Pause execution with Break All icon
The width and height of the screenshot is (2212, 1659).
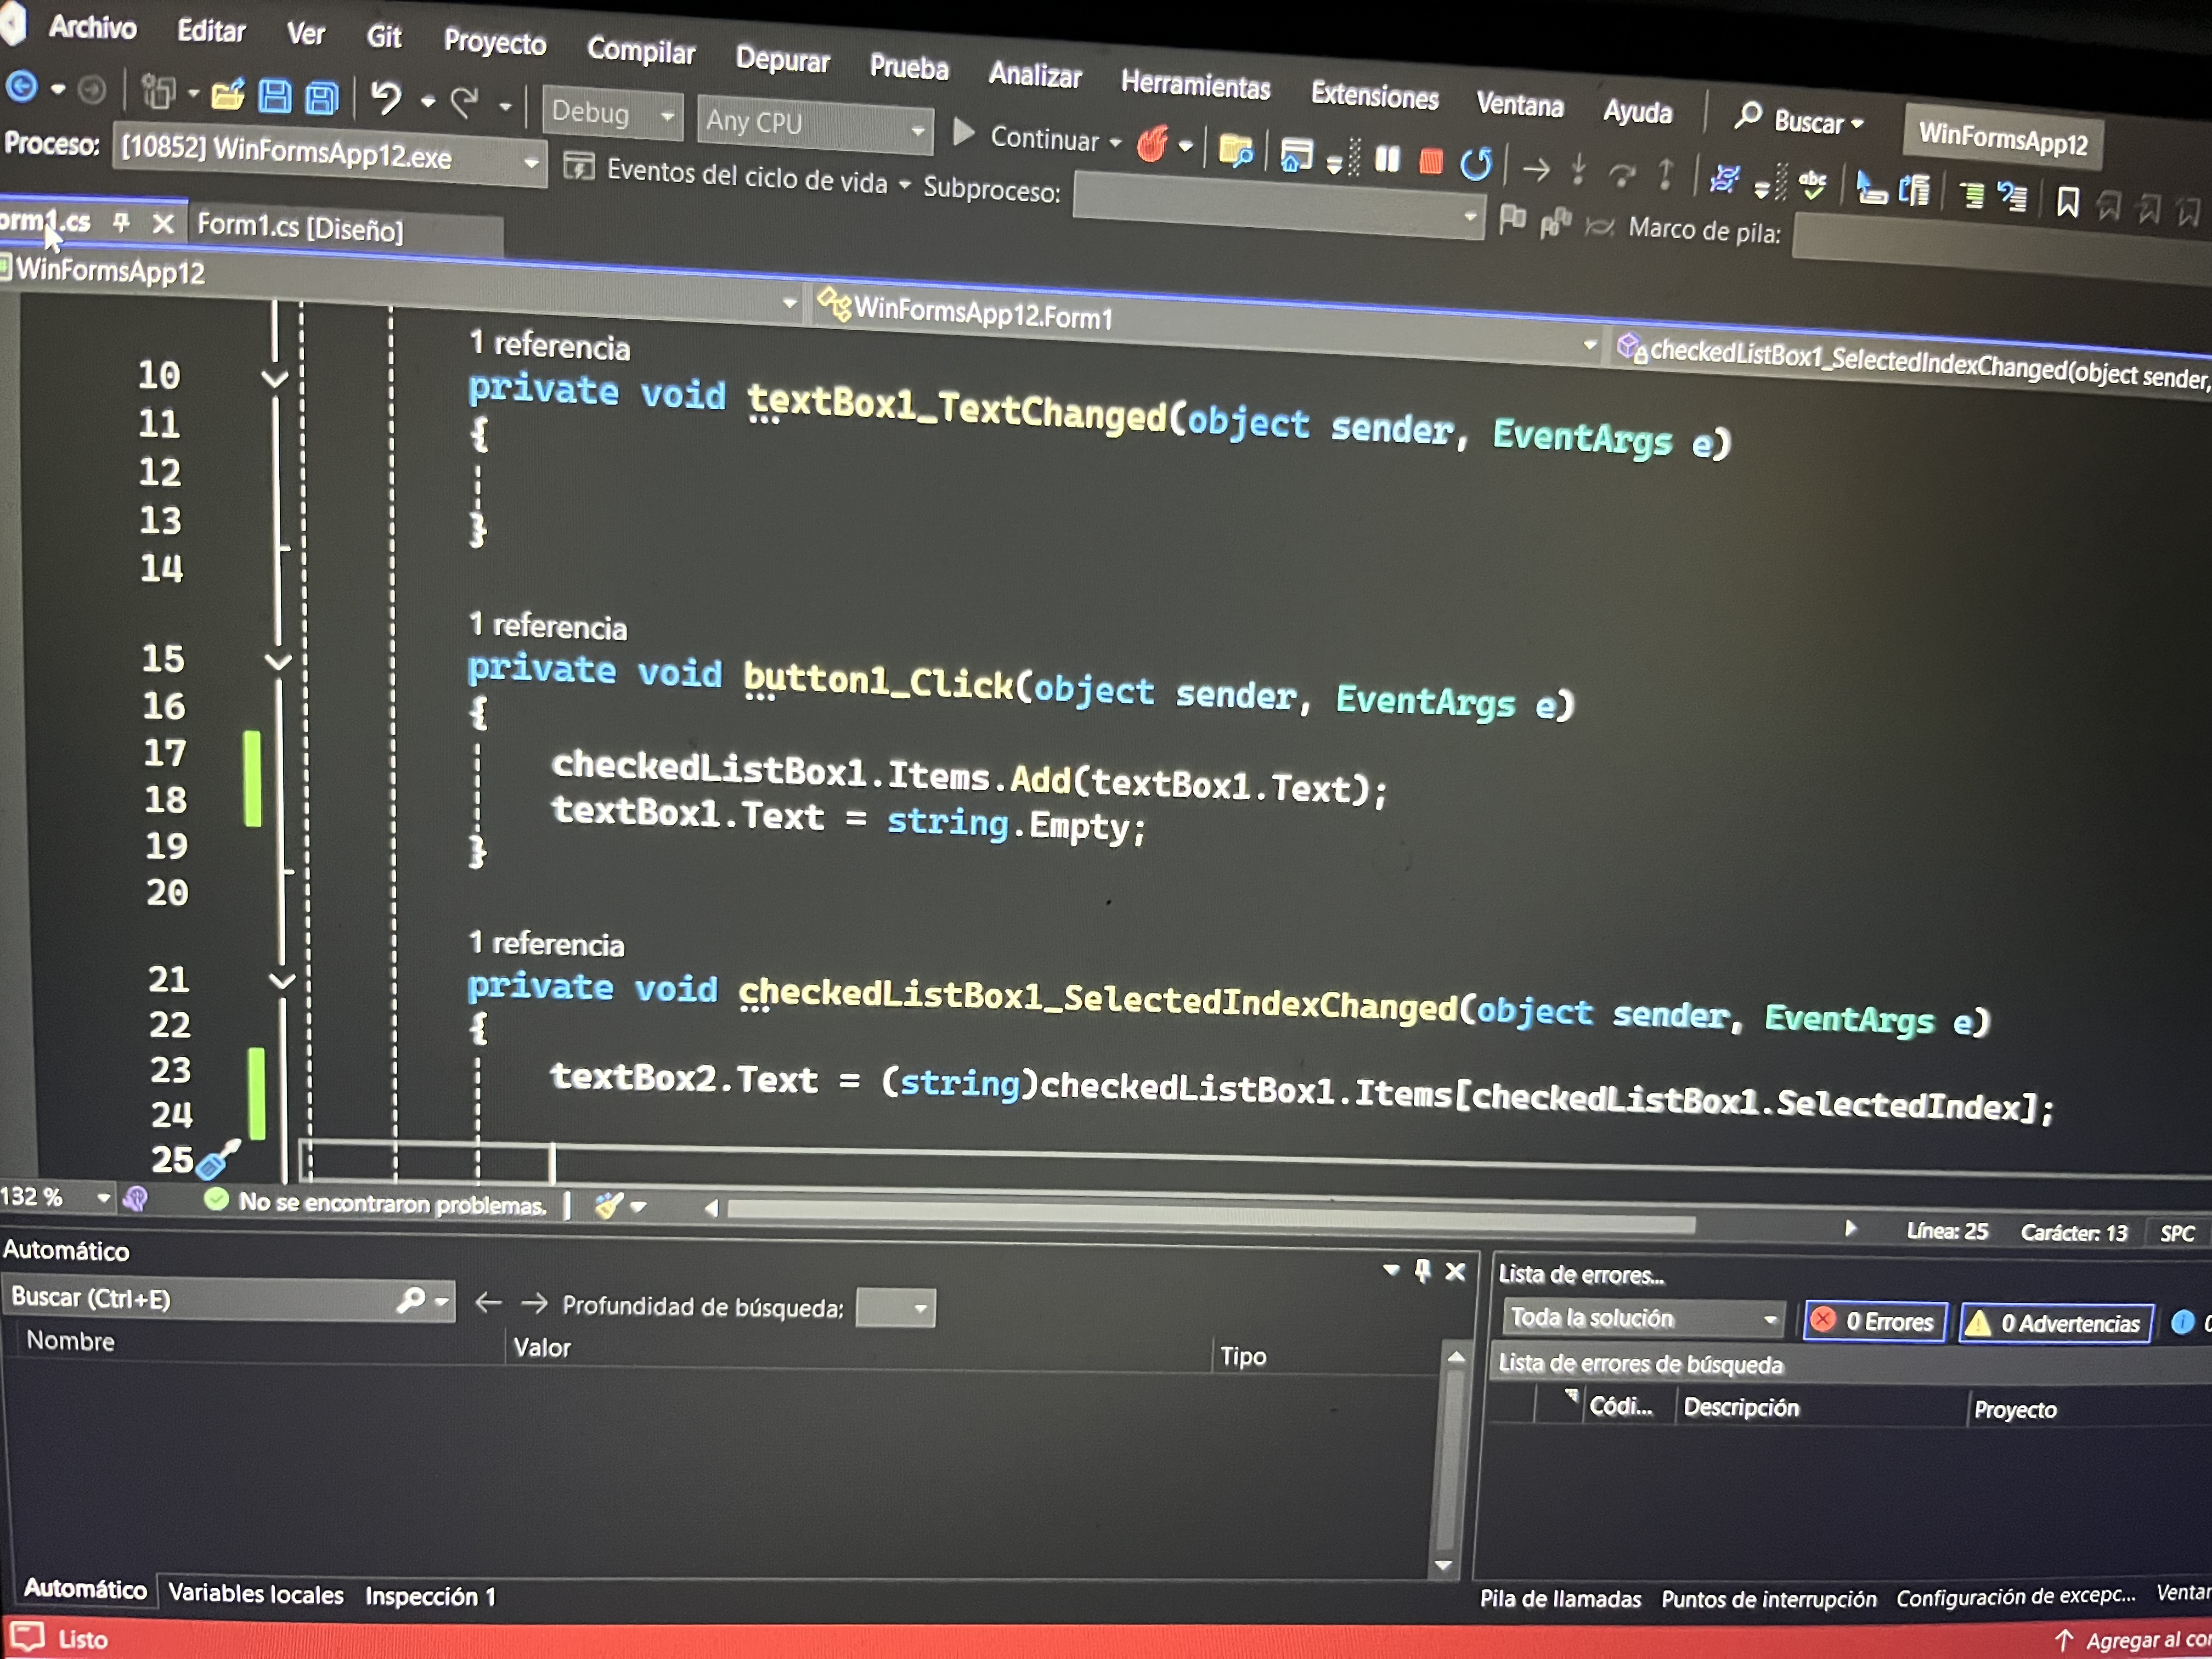pos(1387,159)
